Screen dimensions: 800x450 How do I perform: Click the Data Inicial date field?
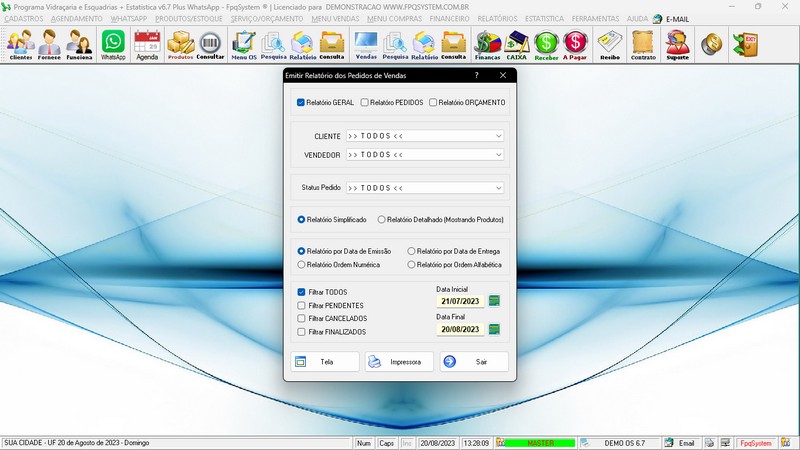(460, 301)
